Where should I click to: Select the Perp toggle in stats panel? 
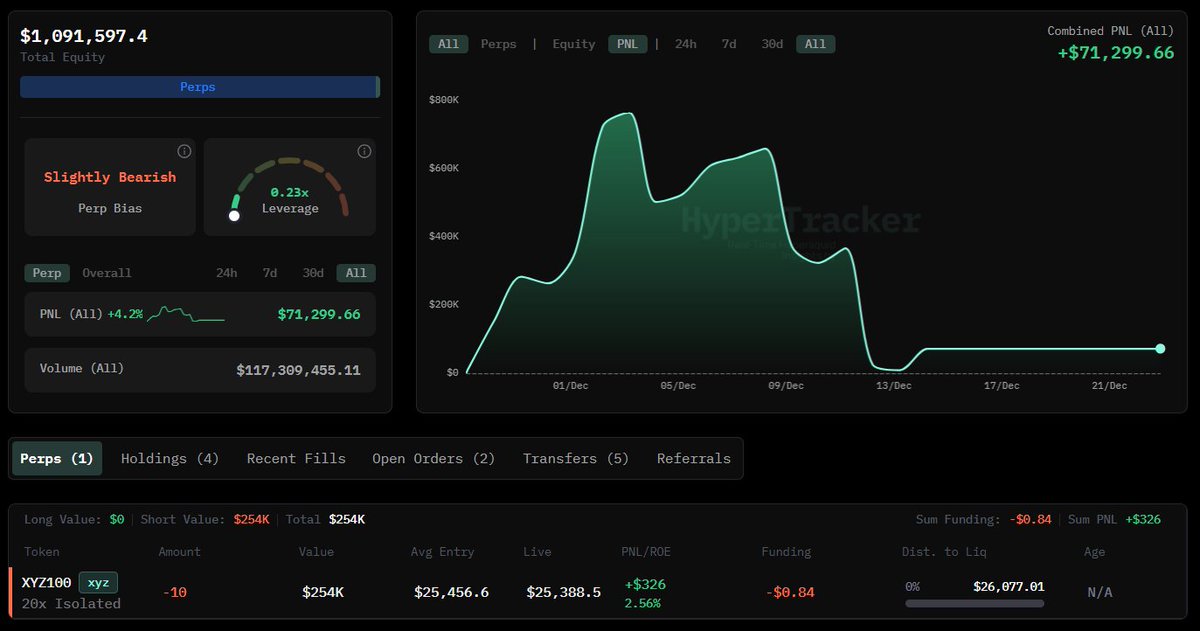click(x=47, y=273)
